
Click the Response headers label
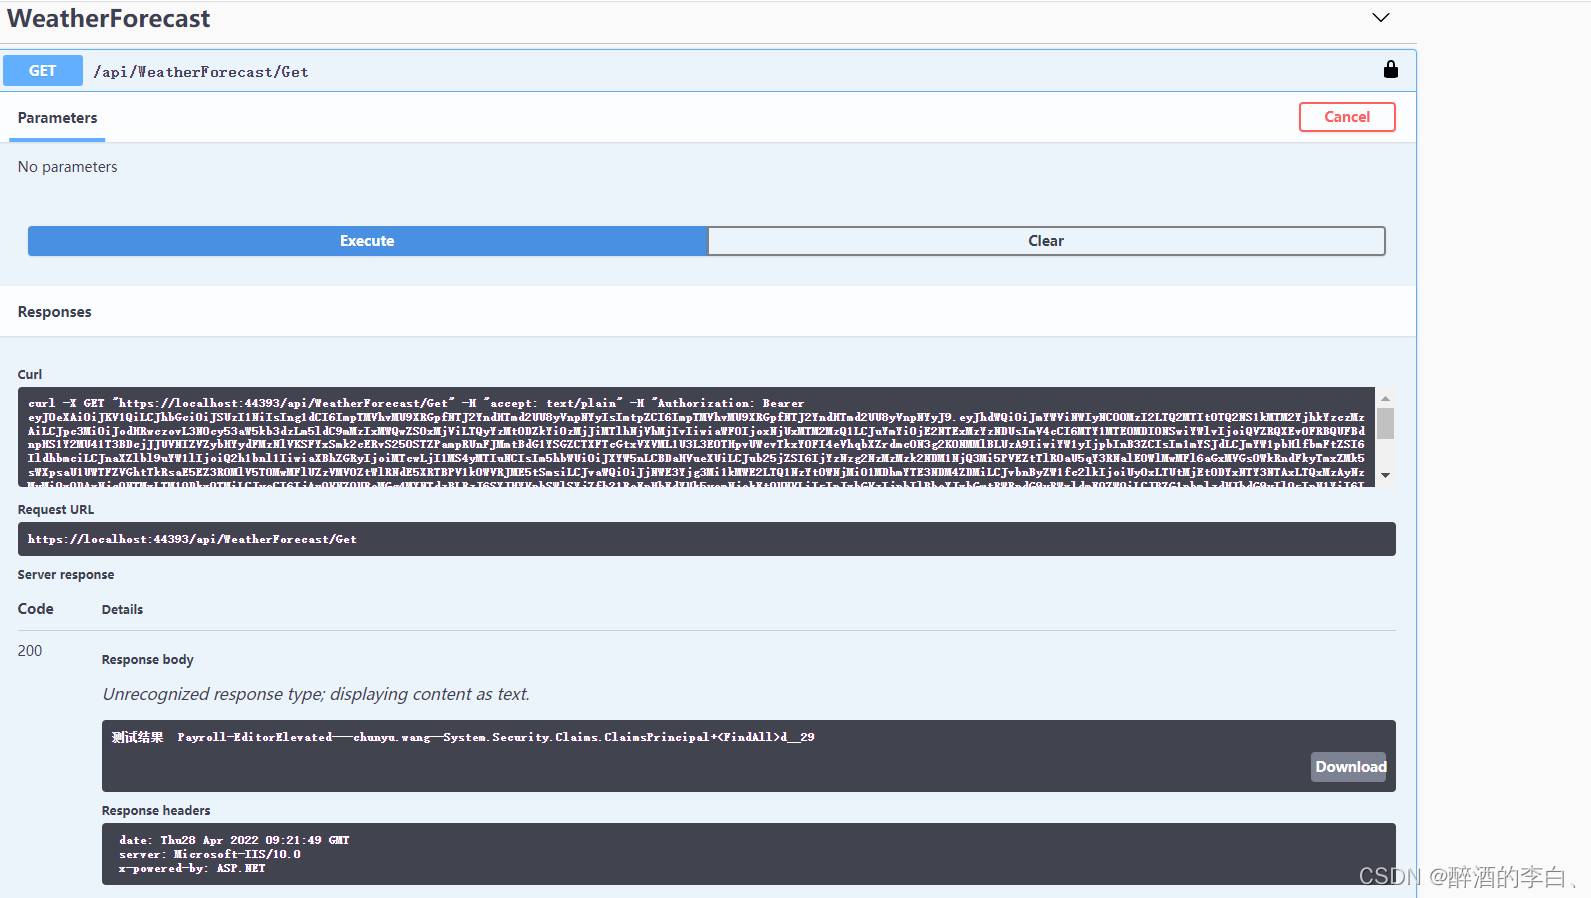pos(156,811)
